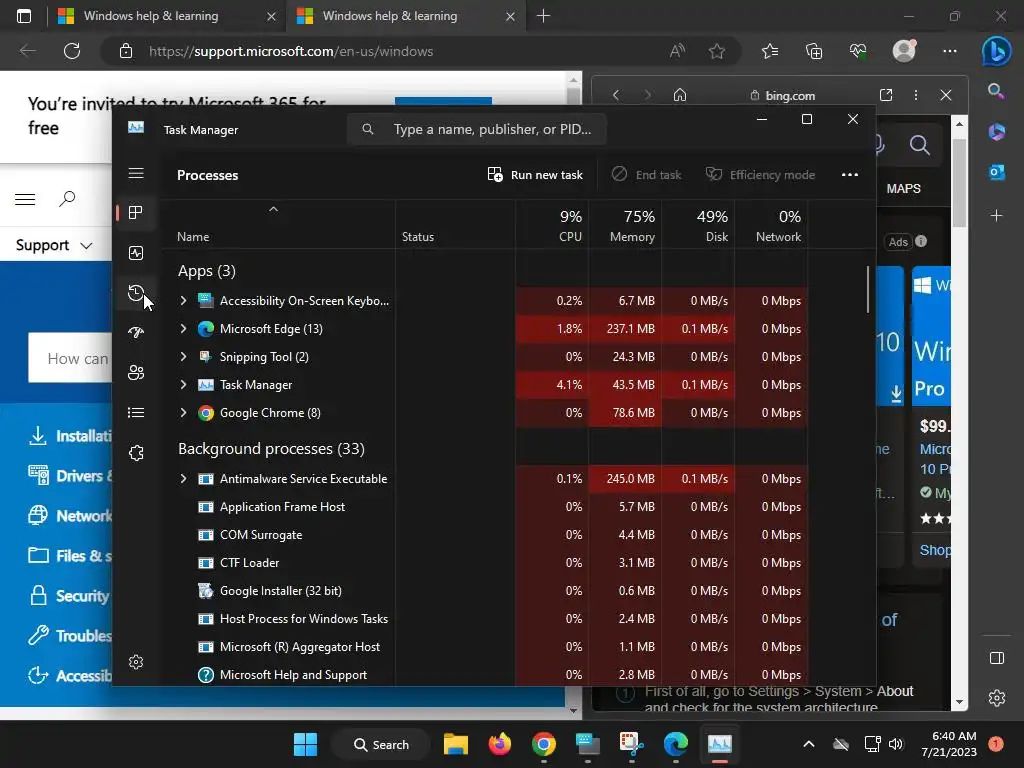The height and width of the screenshot is (768, 1024).
Task: Click the Task Manager process list scrollbar
Action: (868, 289)
